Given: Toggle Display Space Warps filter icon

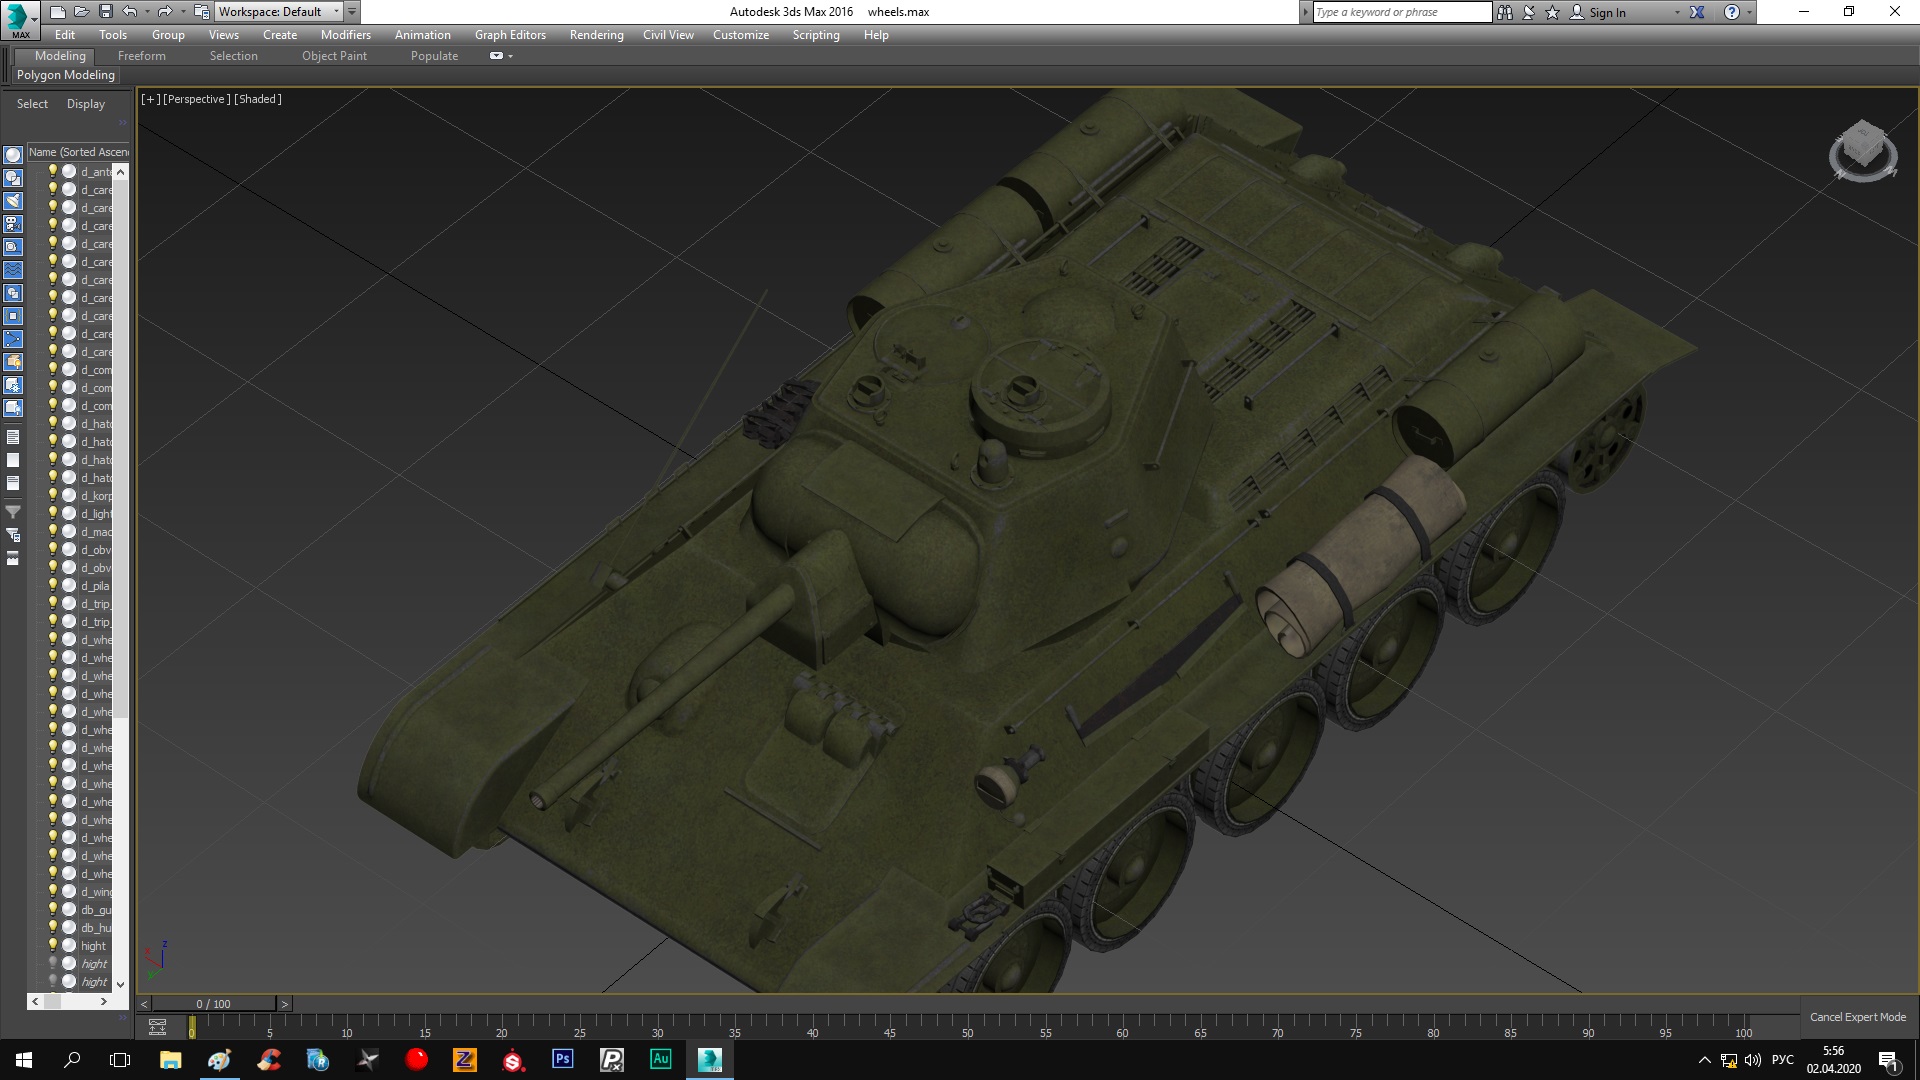Looking at the screenshot, I should click(x=13, y=270).
